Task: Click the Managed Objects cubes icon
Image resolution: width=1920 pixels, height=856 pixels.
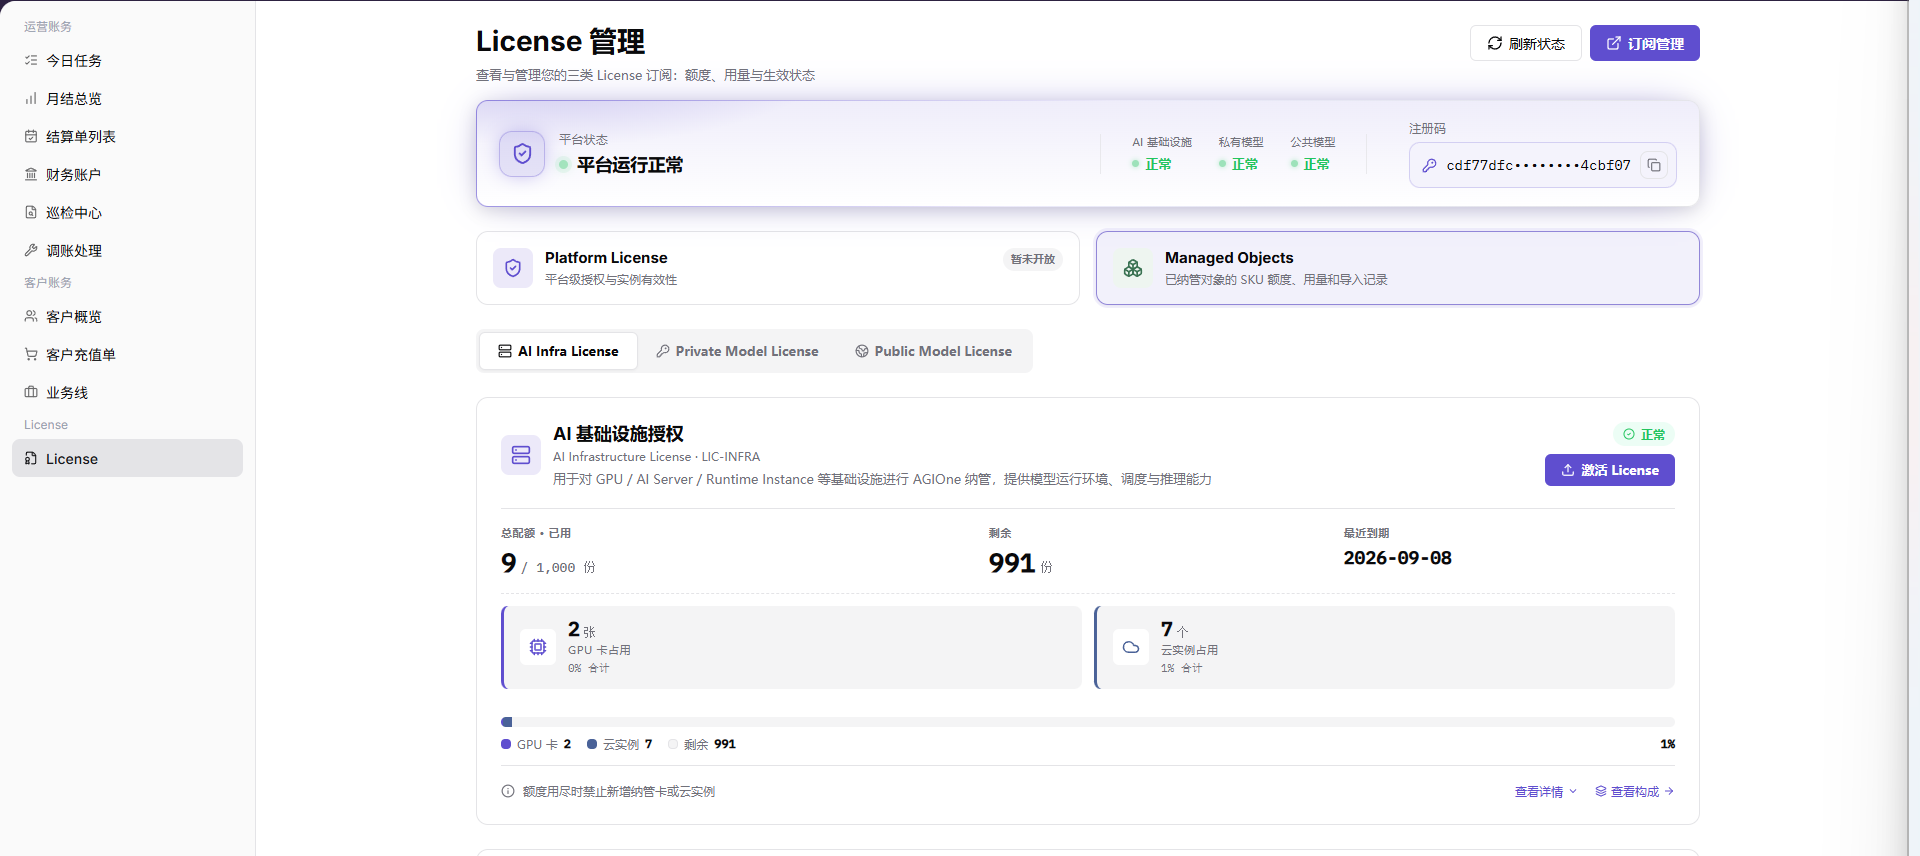Action: (x=1133, y=268)
